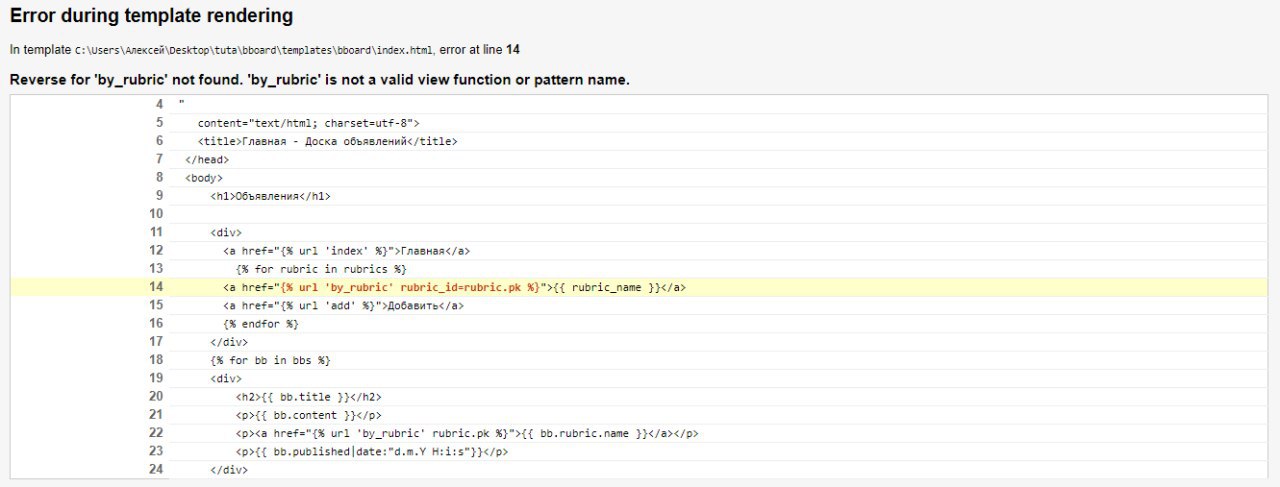Select the template file path index.html
Screen dimensions: 1280x487
(x=254, y=49)
